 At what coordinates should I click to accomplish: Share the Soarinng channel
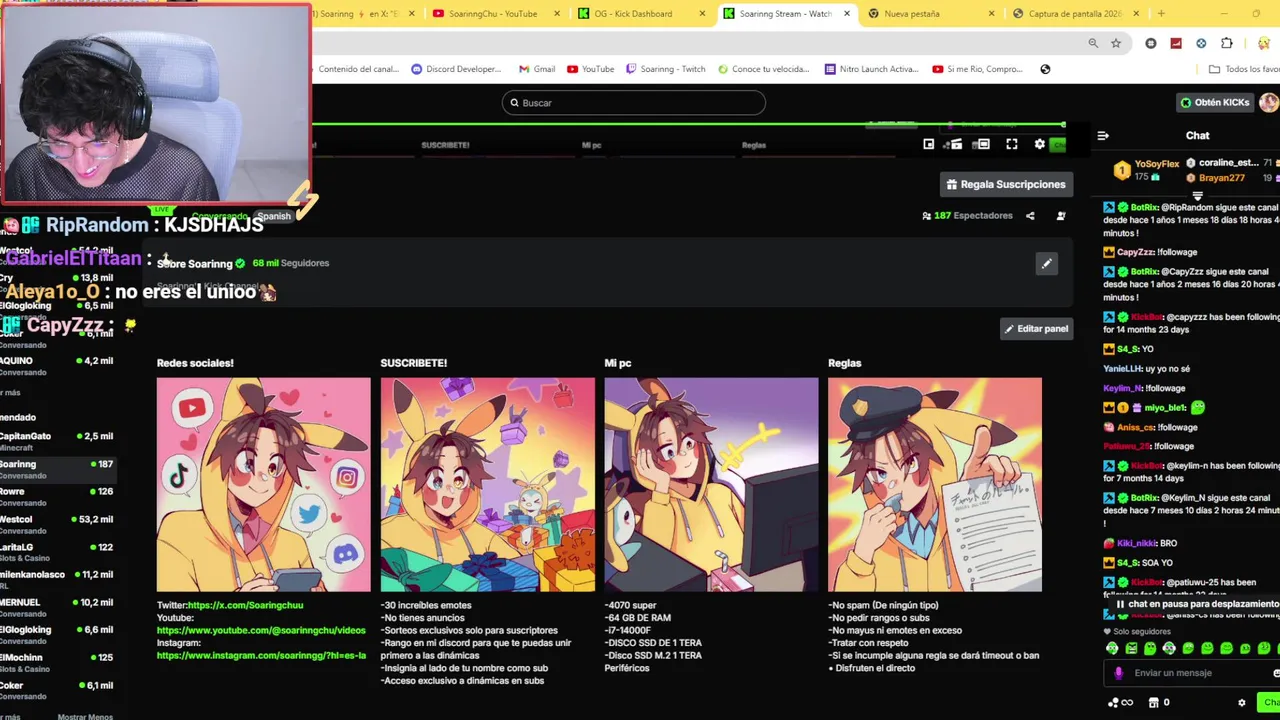1030,216
